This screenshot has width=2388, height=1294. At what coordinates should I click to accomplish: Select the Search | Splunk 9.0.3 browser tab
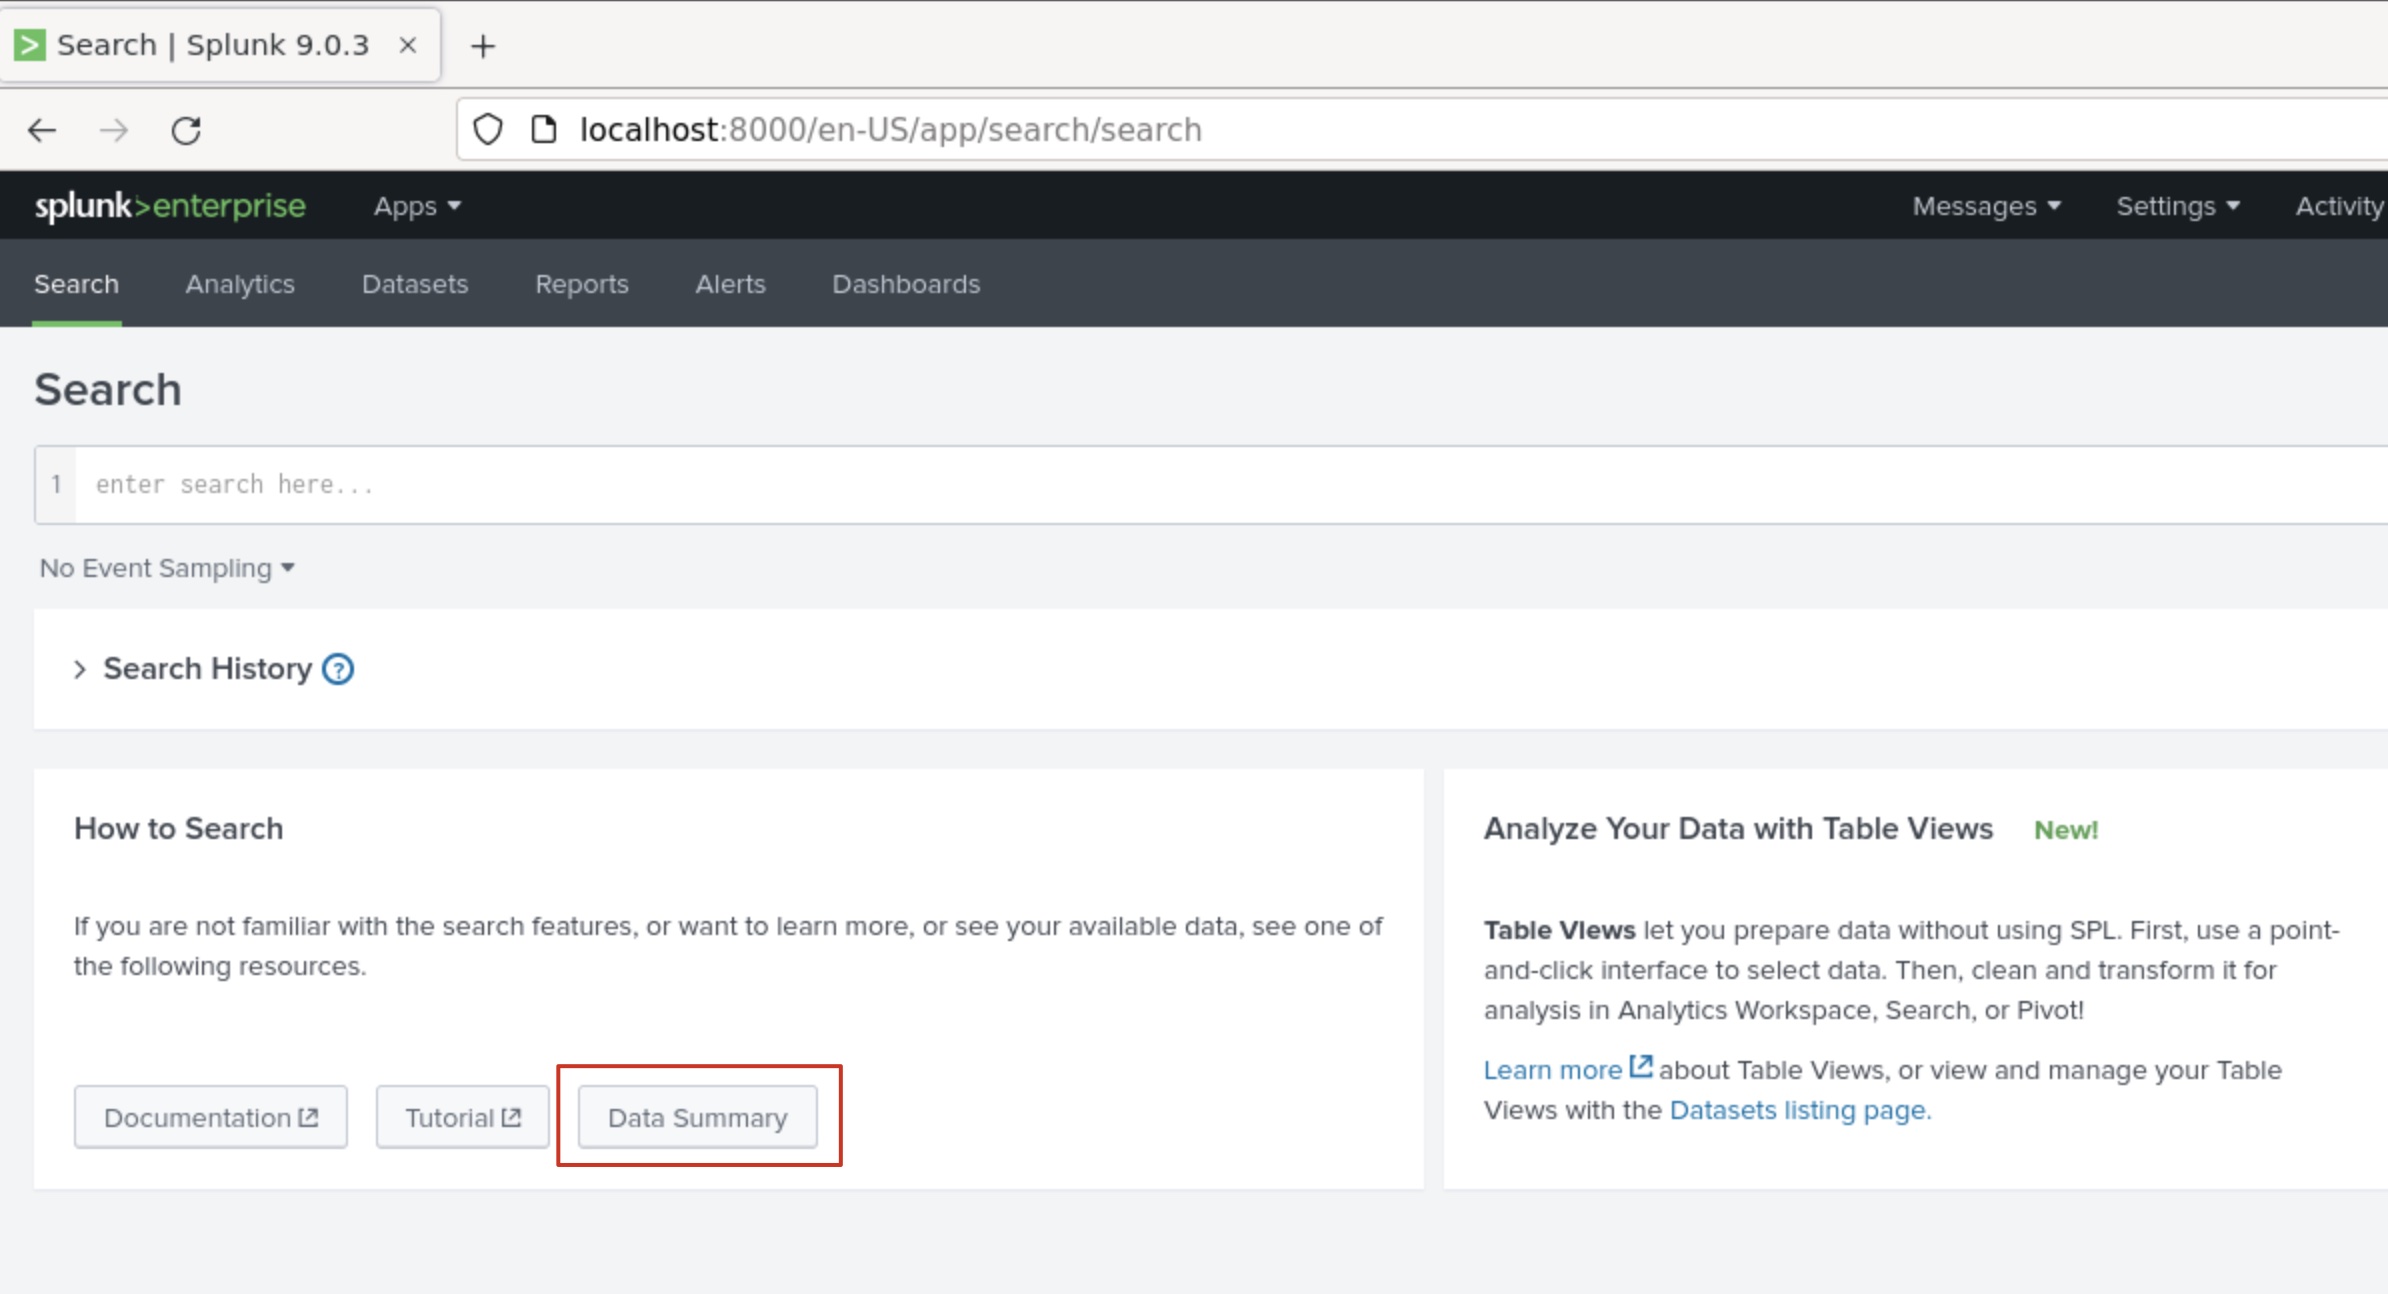click(x=220, y=45)
